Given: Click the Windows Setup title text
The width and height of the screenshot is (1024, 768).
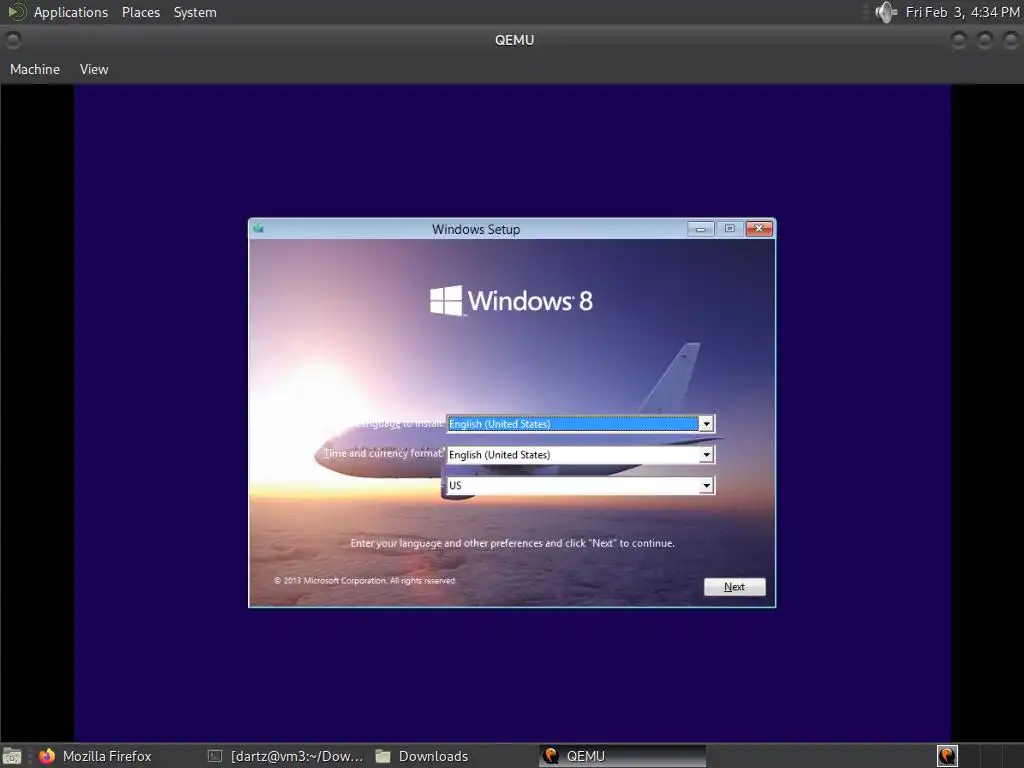Looking at the screenshot, I should (x=475, y=229).
